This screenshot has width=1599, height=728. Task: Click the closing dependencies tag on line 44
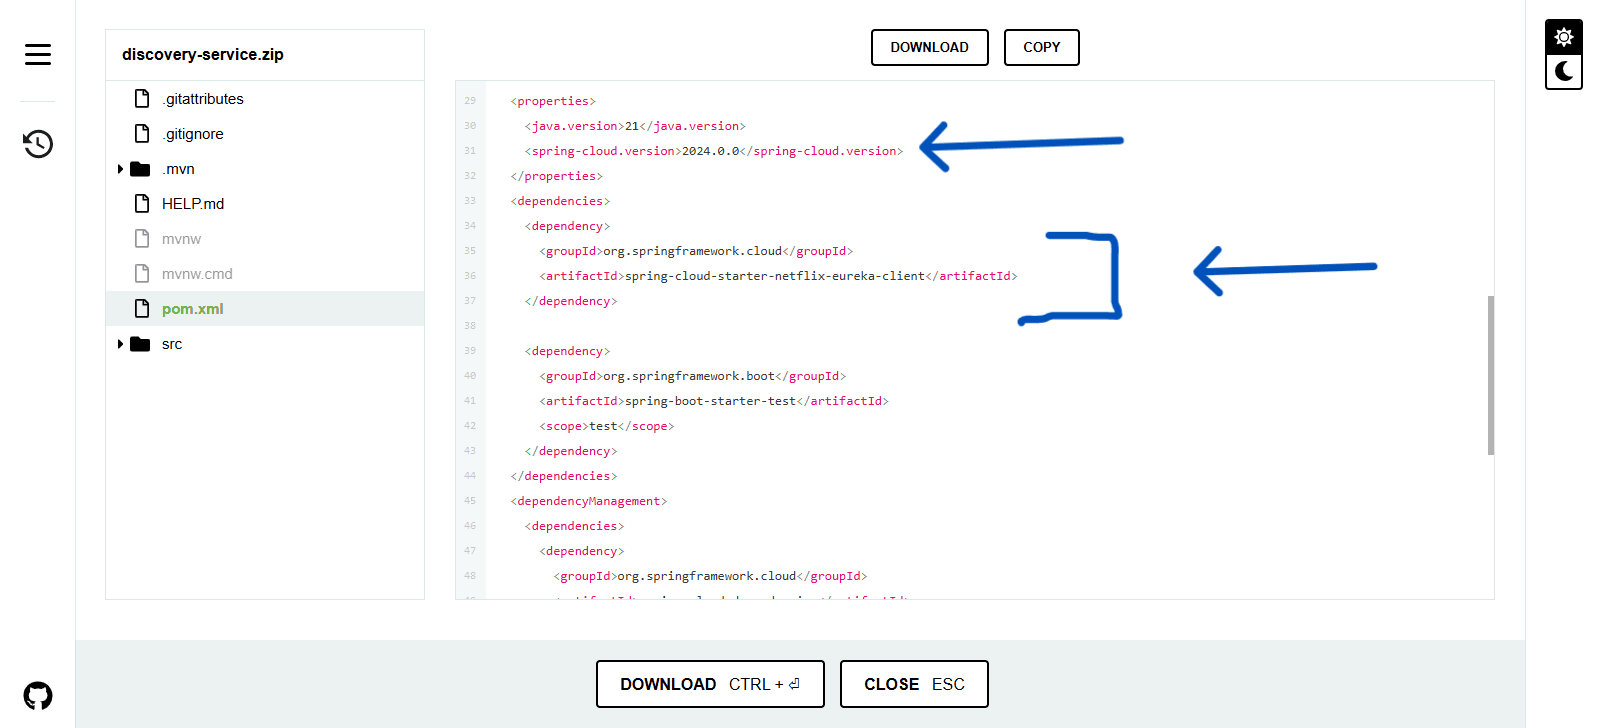click(x=564, y=476)
